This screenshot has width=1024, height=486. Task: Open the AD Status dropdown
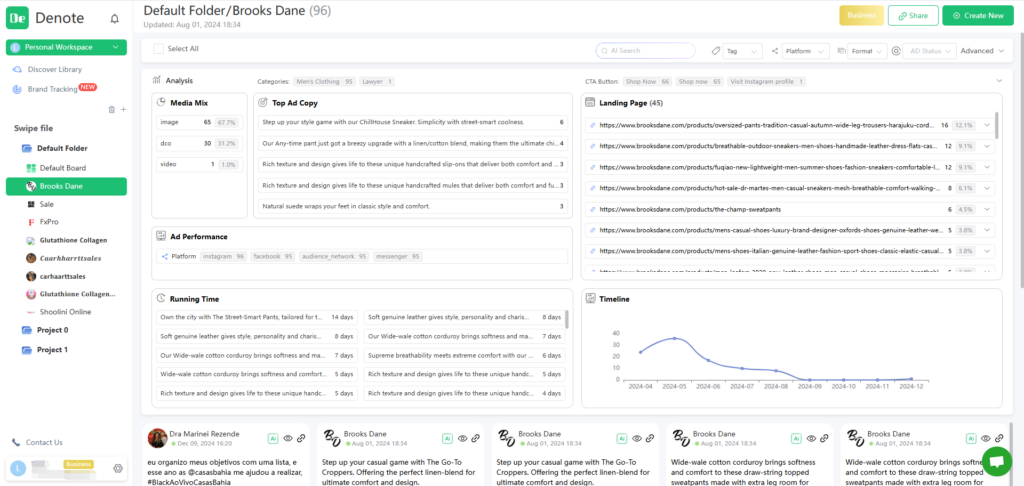(929, 50)
